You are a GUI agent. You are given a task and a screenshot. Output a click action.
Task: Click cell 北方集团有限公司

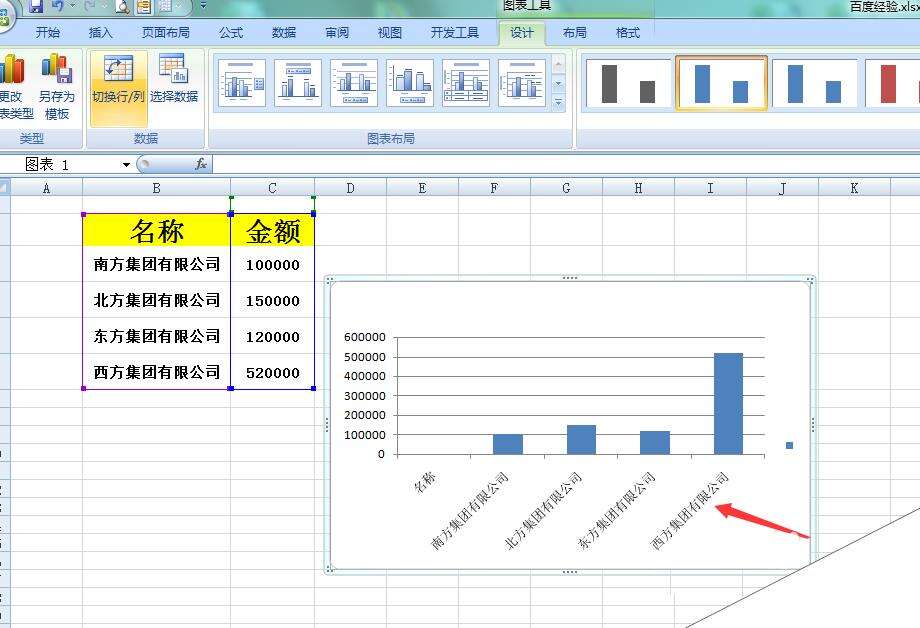(x=157, y=300)
